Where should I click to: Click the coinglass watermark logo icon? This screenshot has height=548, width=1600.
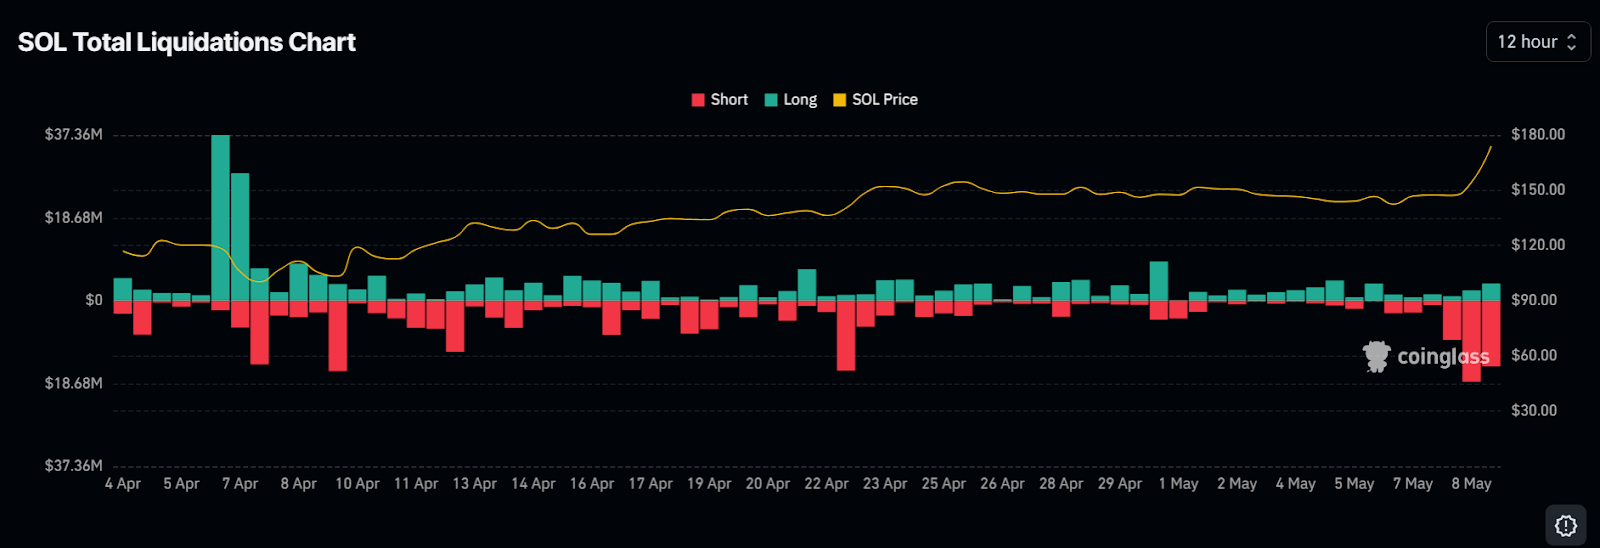pos(1377,356)
